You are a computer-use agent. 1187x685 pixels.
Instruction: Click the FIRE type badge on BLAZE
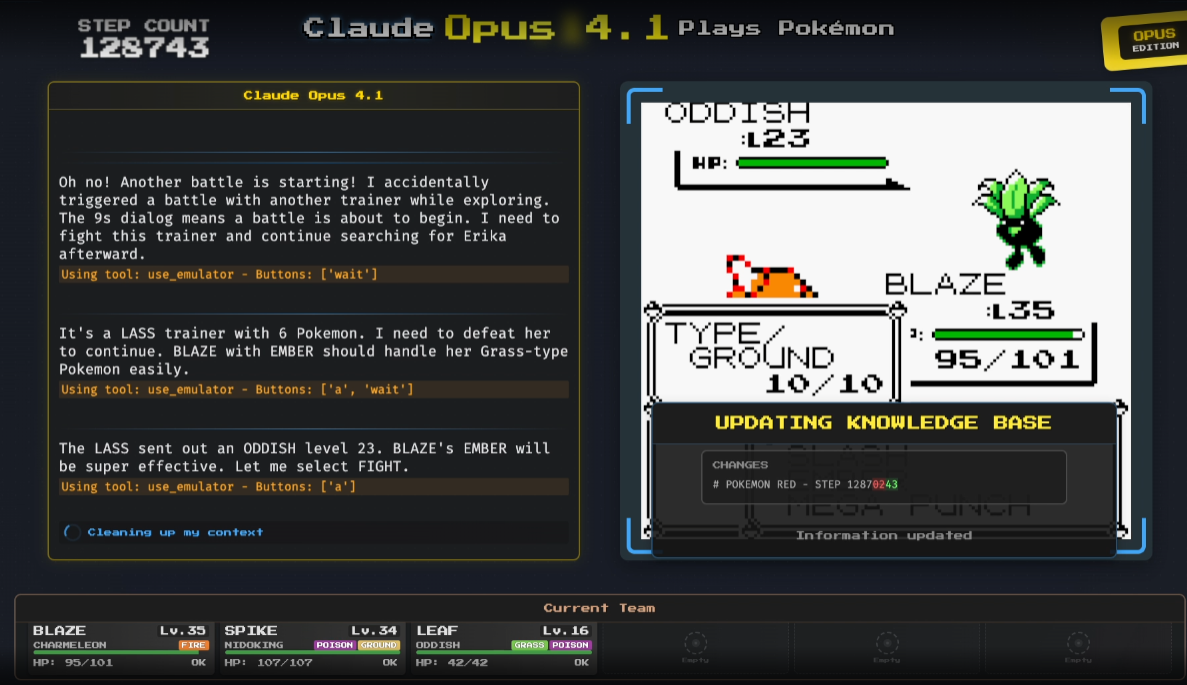tap(193, 645)
